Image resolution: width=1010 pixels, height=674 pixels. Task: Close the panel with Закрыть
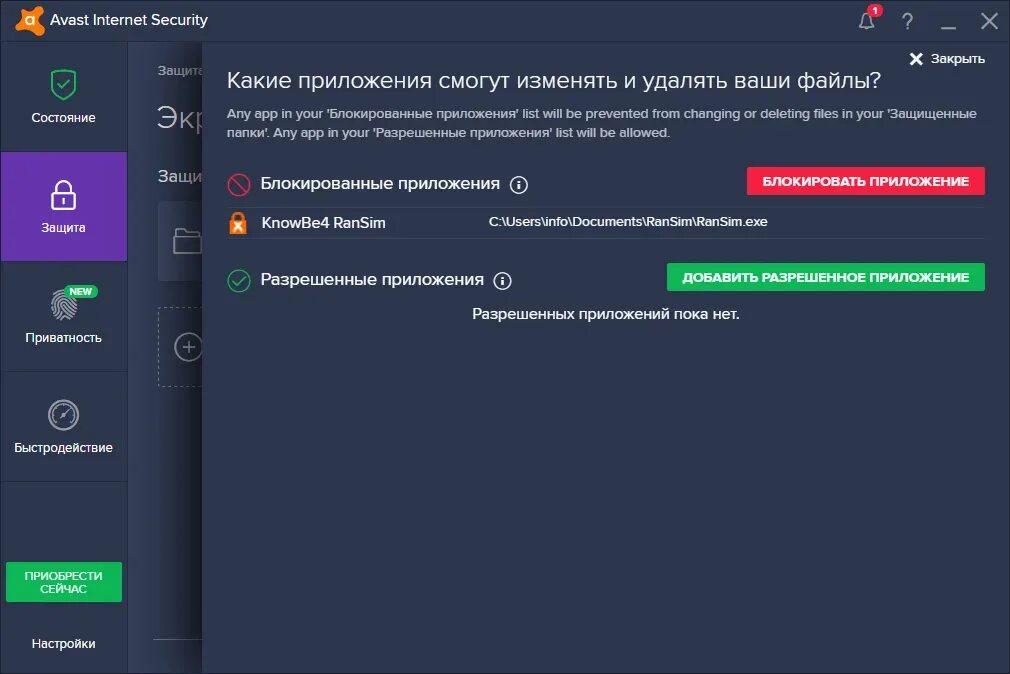(946, 59)
